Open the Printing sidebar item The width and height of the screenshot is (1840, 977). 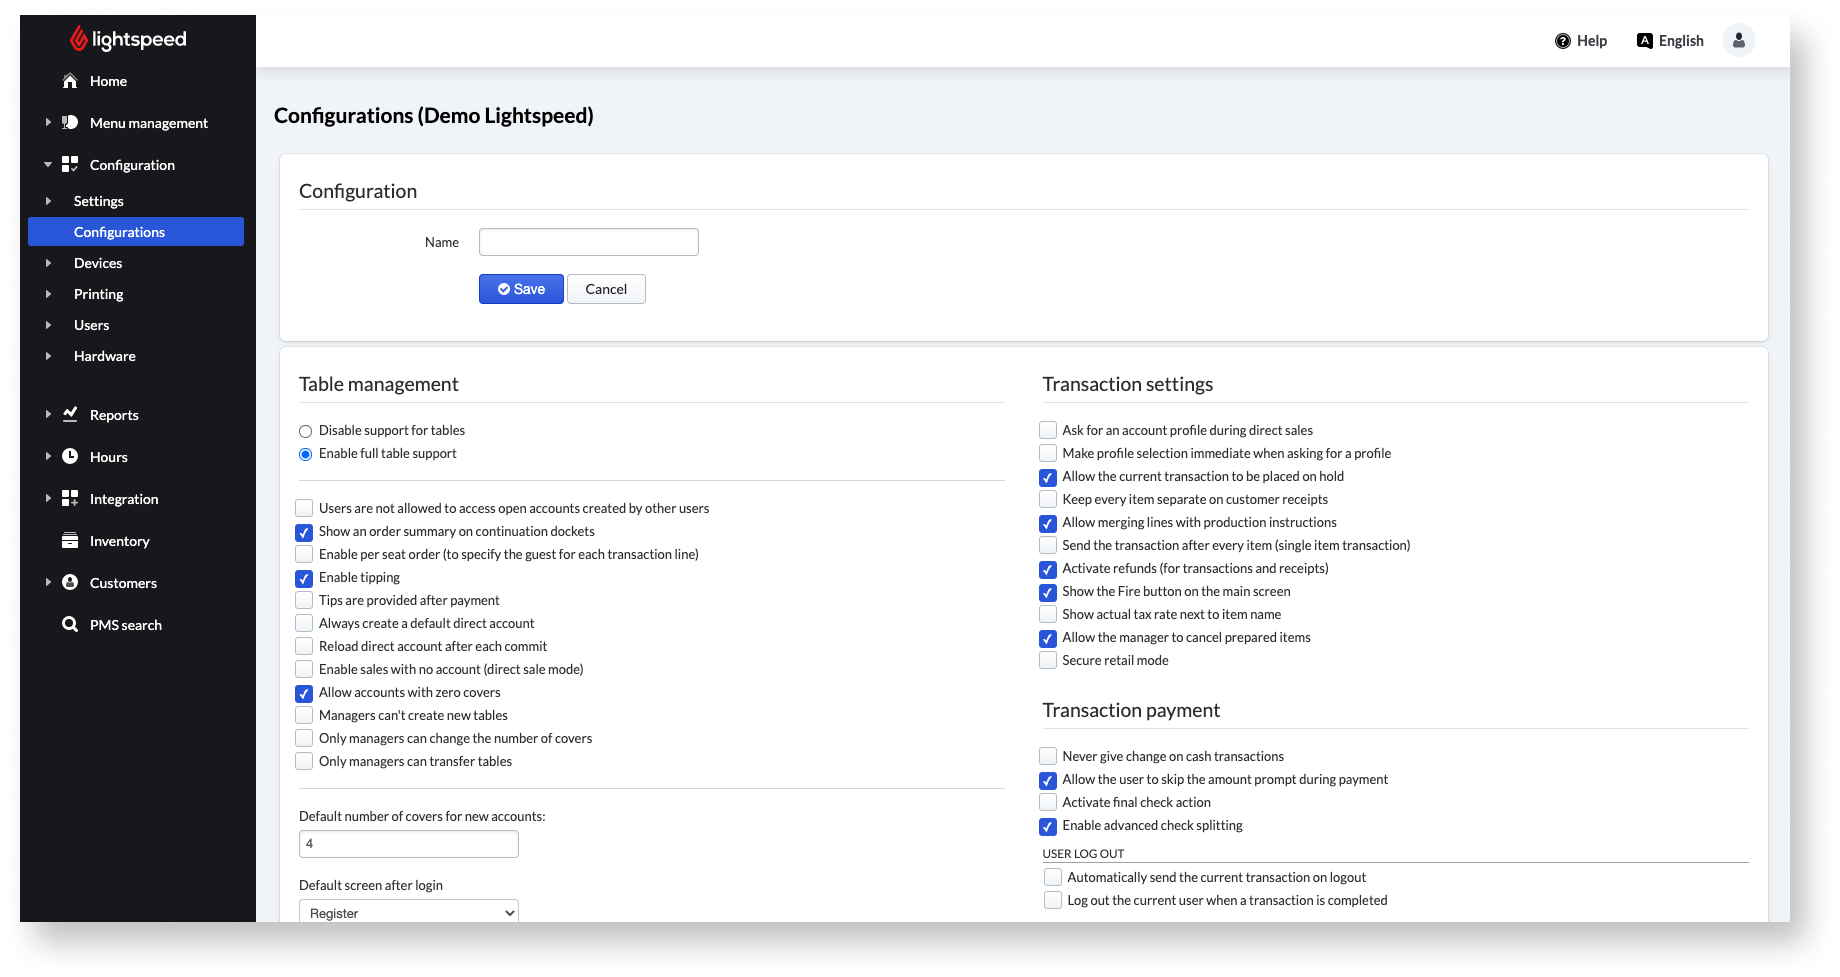(98, 294)
